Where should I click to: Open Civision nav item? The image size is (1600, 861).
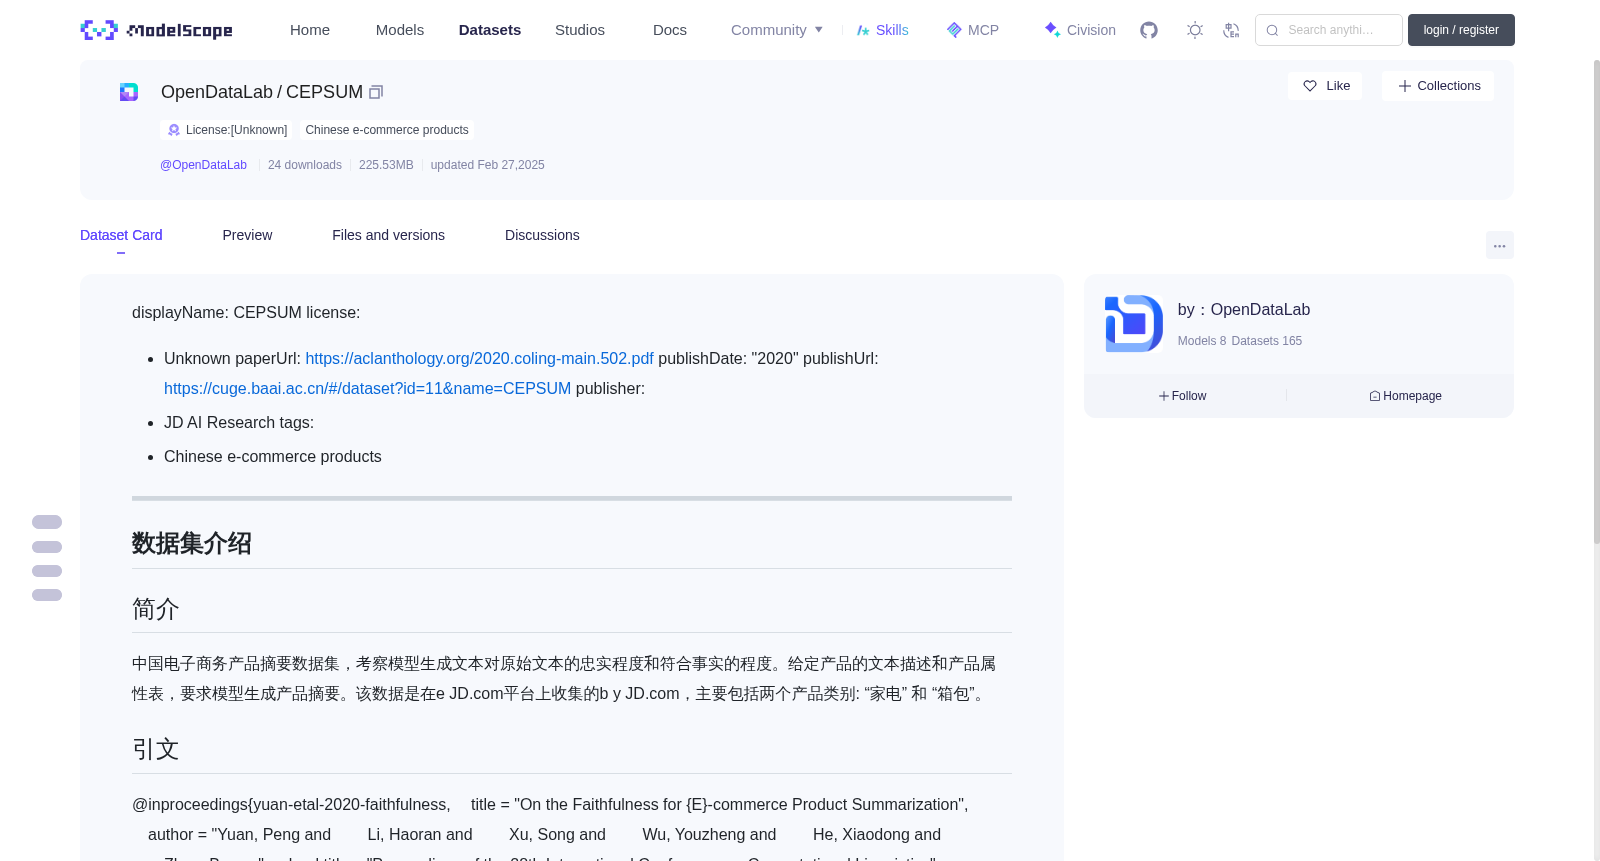pyautogui.click(x=1080, y=30)
